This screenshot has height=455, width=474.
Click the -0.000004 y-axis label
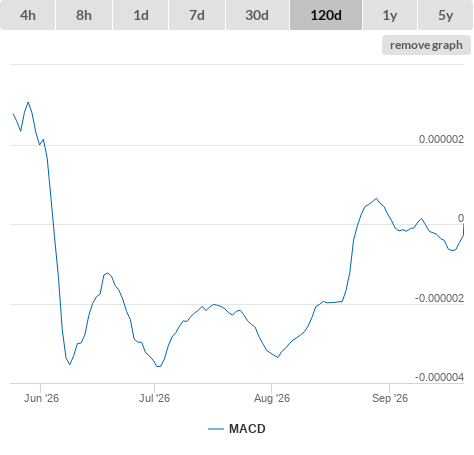[439, 377]
